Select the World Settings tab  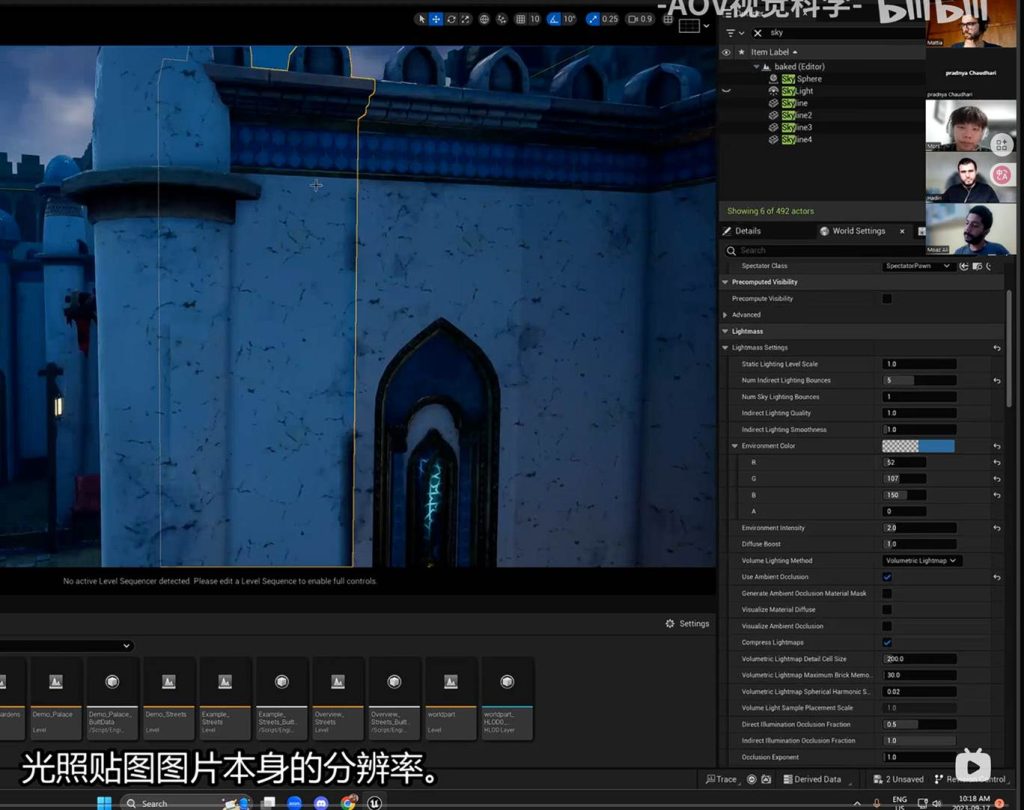point(857,231)
